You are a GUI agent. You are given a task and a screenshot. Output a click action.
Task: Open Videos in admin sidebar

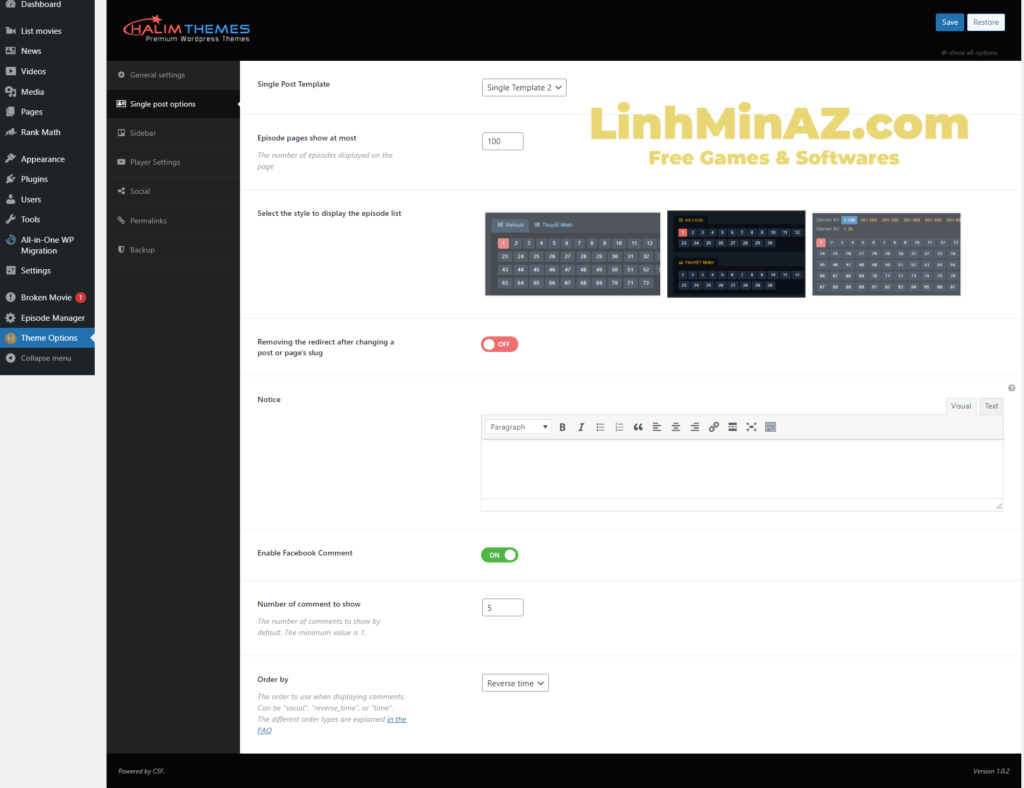(x=47, y=71)
